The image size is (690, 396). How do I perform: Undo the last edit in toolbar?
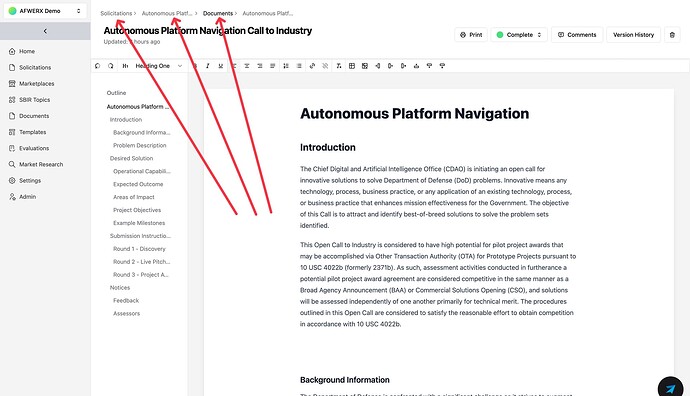click(x=98, y=66)
